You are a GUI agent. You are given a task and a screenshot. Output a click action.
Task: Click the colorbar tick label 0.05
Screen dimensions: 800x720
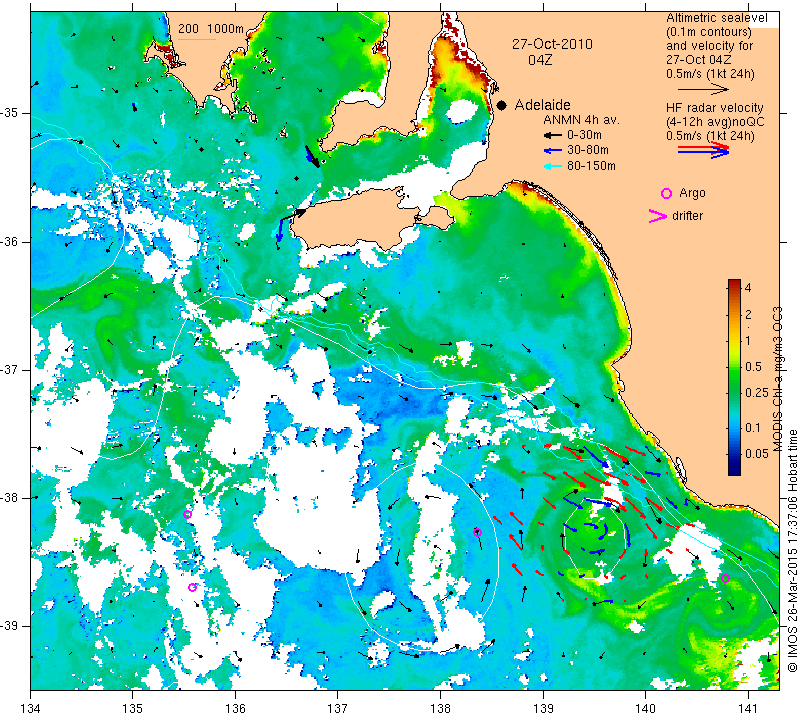757,454
